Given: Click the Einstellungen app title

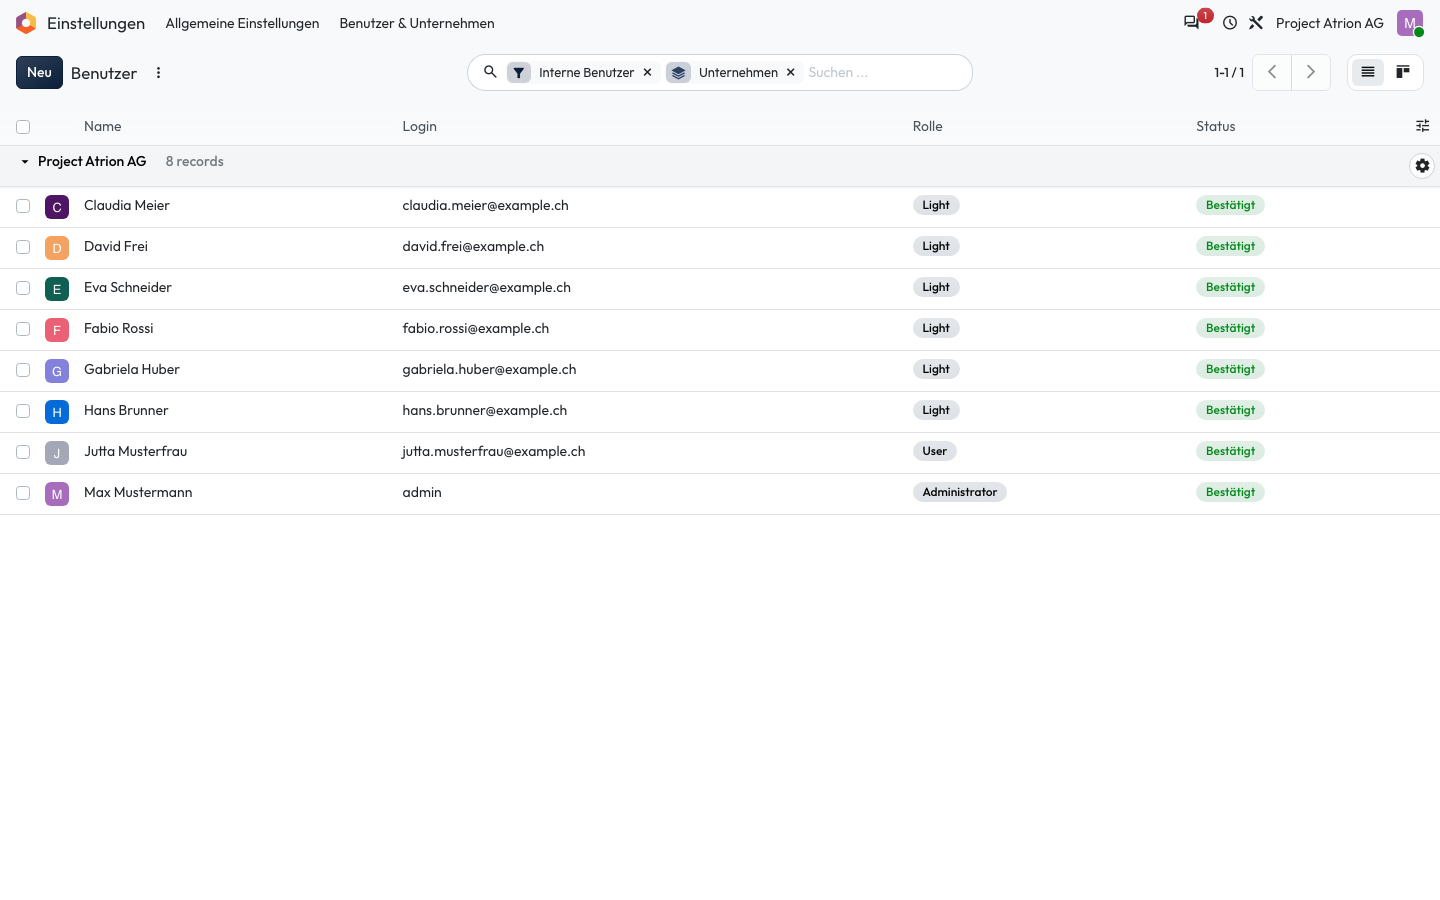Looking at the screenshot, I should click(x=96, y=23).
